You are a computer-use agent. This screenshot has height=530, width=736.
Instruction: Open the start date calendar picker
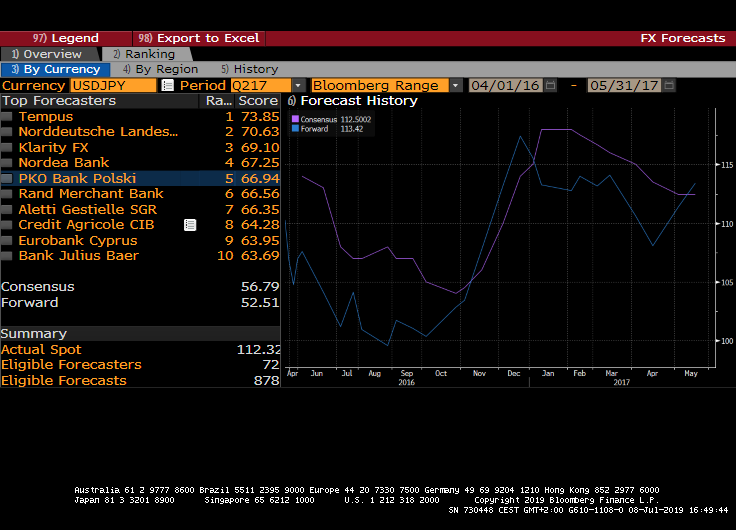point(550,86)
